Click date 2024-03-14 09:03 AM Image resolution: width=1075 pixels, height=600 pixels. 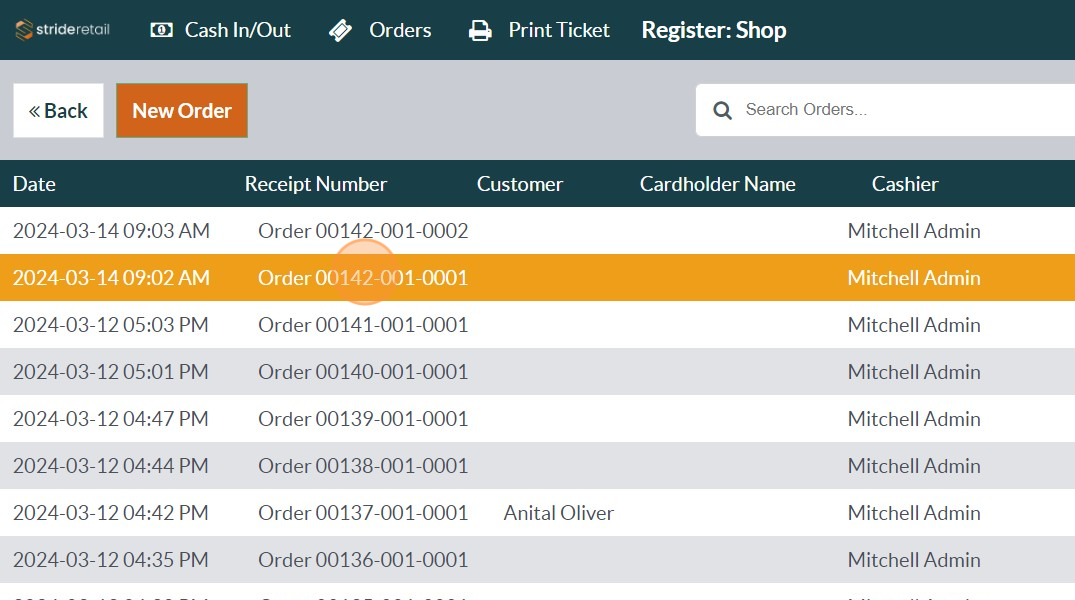click(x=111, y=231)
